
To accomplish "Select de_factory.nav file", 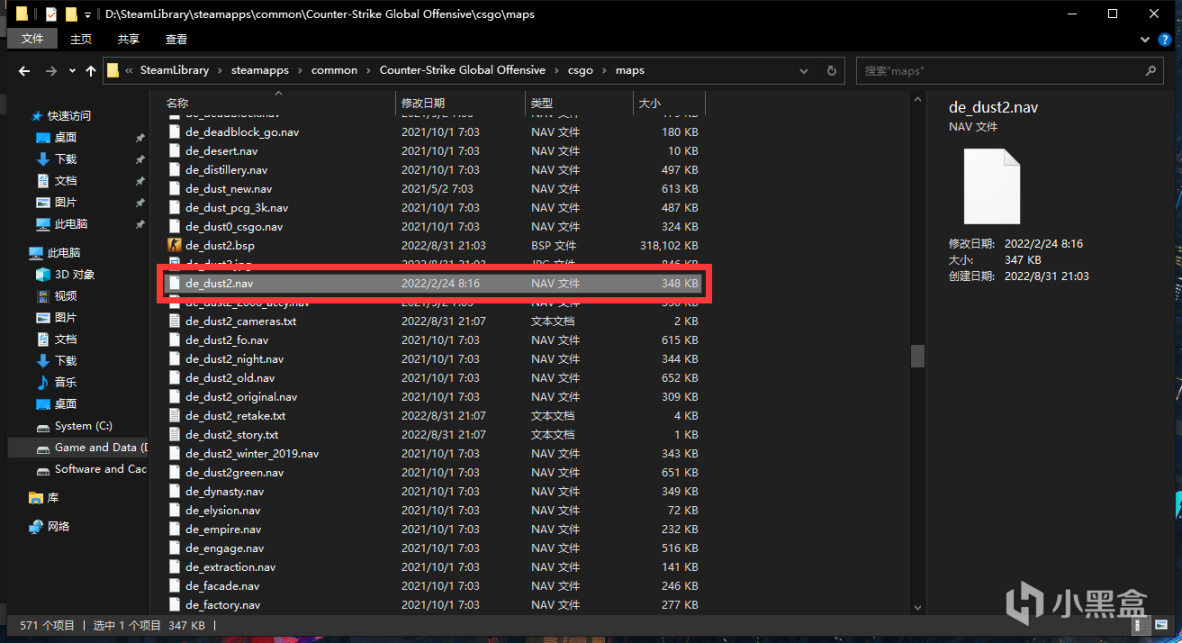I will [x=222, y=605].
